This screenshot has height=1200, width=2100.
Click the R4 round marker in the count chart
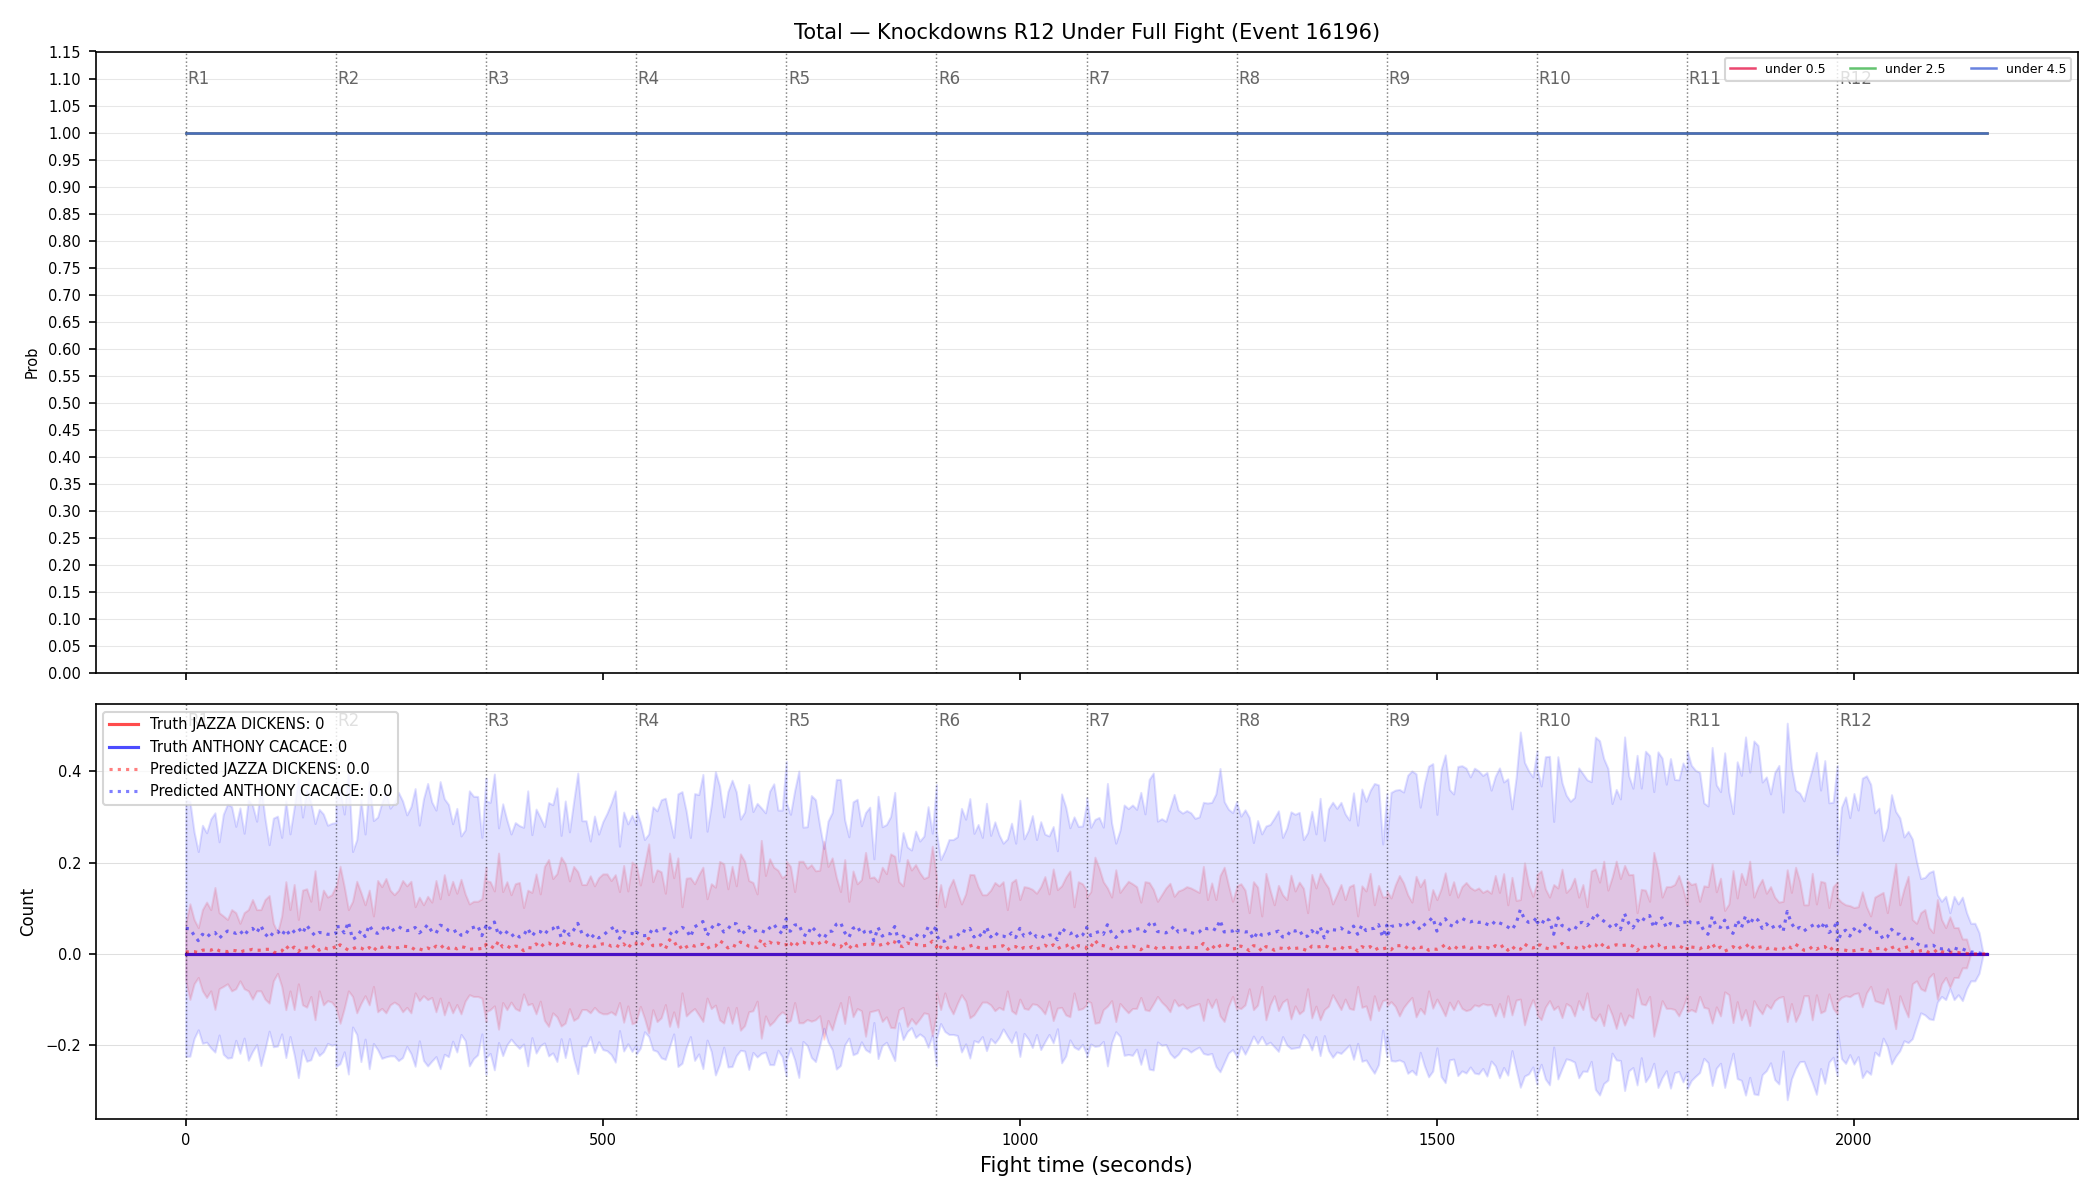pos(648,720)
